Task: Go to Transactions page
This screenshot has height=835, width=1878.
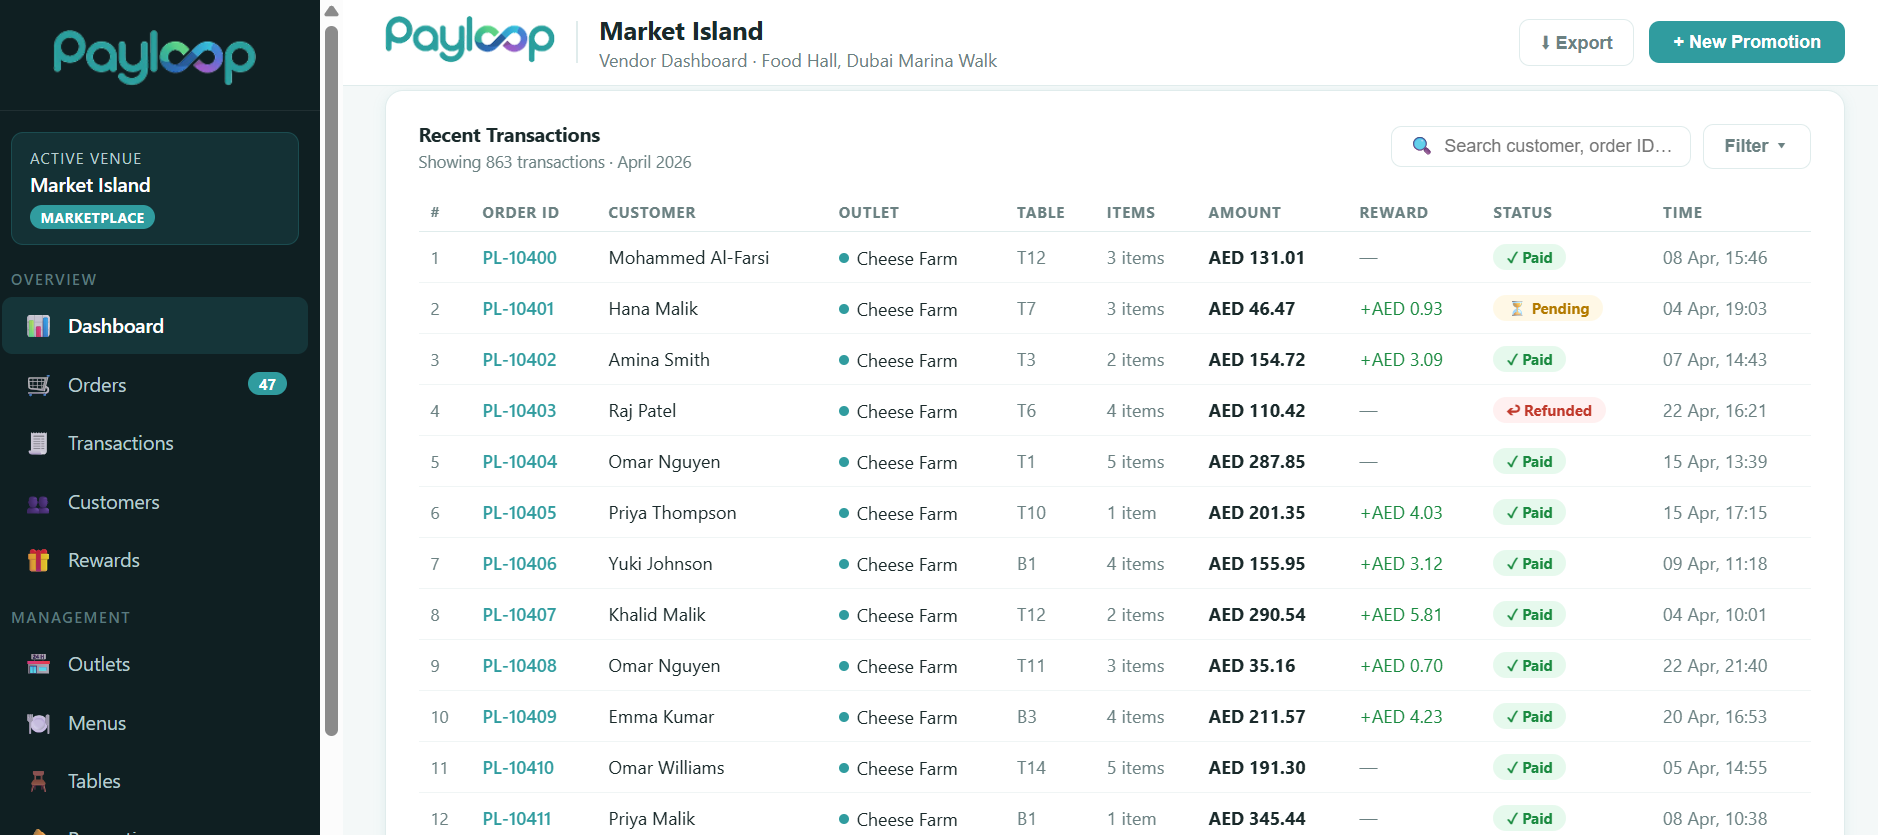Action: tap(155, 443)
